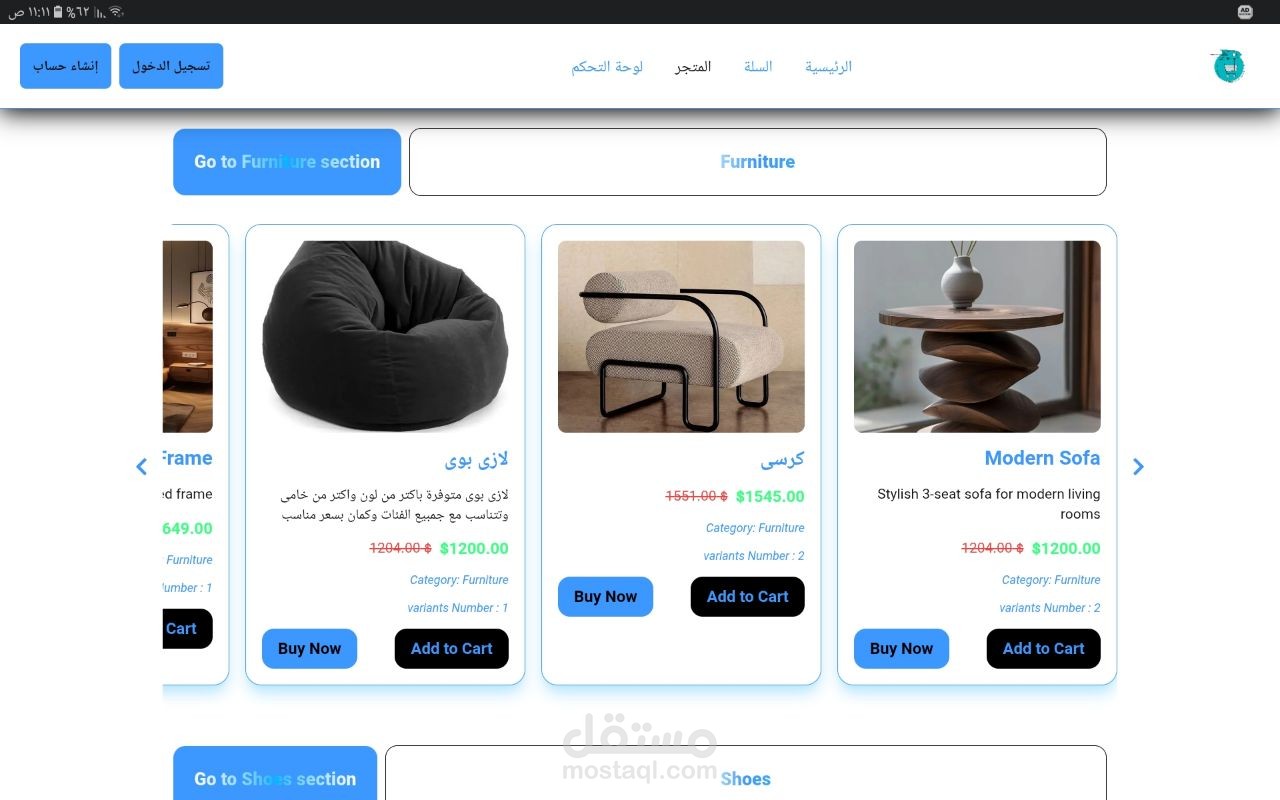Show previous products with left carousel arrow
Viewport: 1280px width, 800px height.
click(141, 466)
